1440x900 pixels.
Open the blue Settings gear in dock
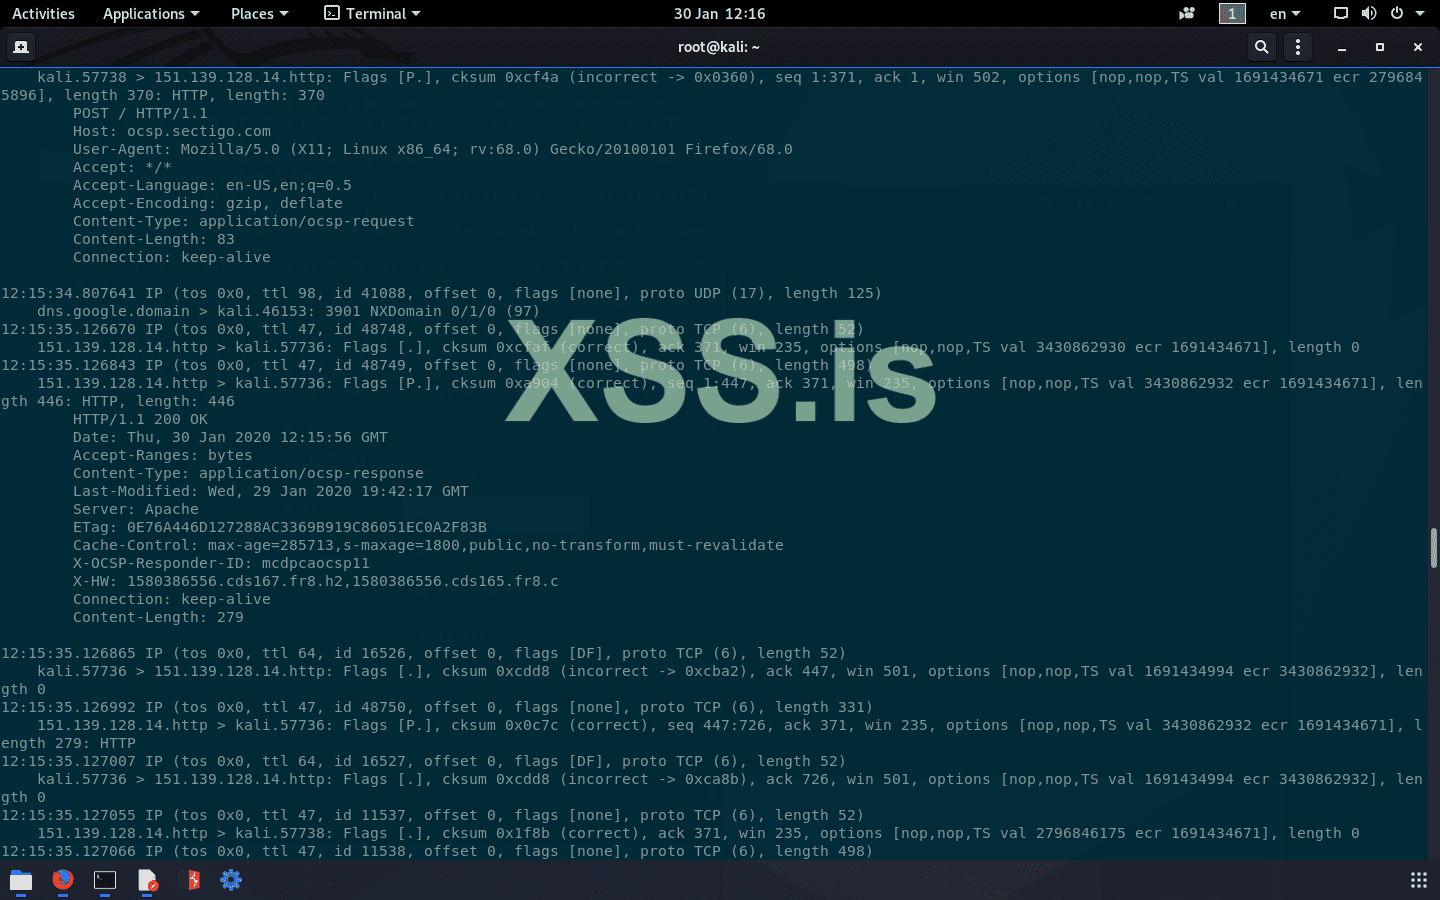(231, 880)
